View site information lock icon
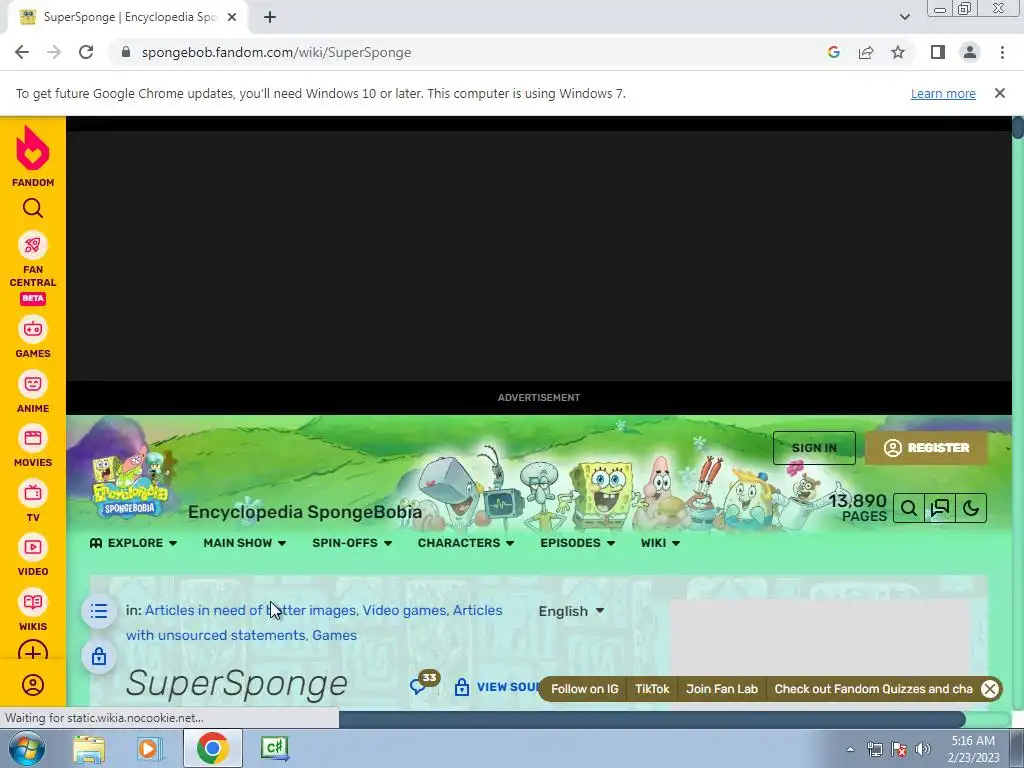This screenshot has width=1024, height=768. (x=126, y=52)
